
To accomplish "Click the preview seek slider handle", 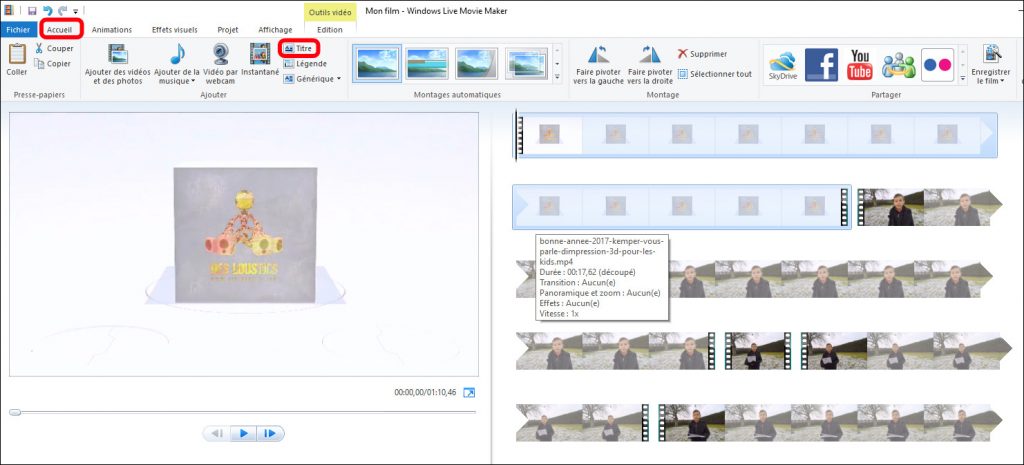I will pos(15,412).
